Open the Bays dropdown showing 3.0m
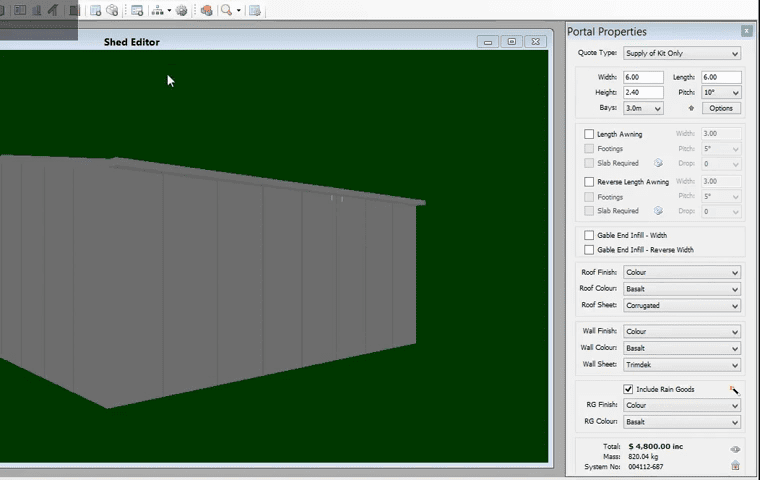The image size is (760, 480). tap(643, 108)
